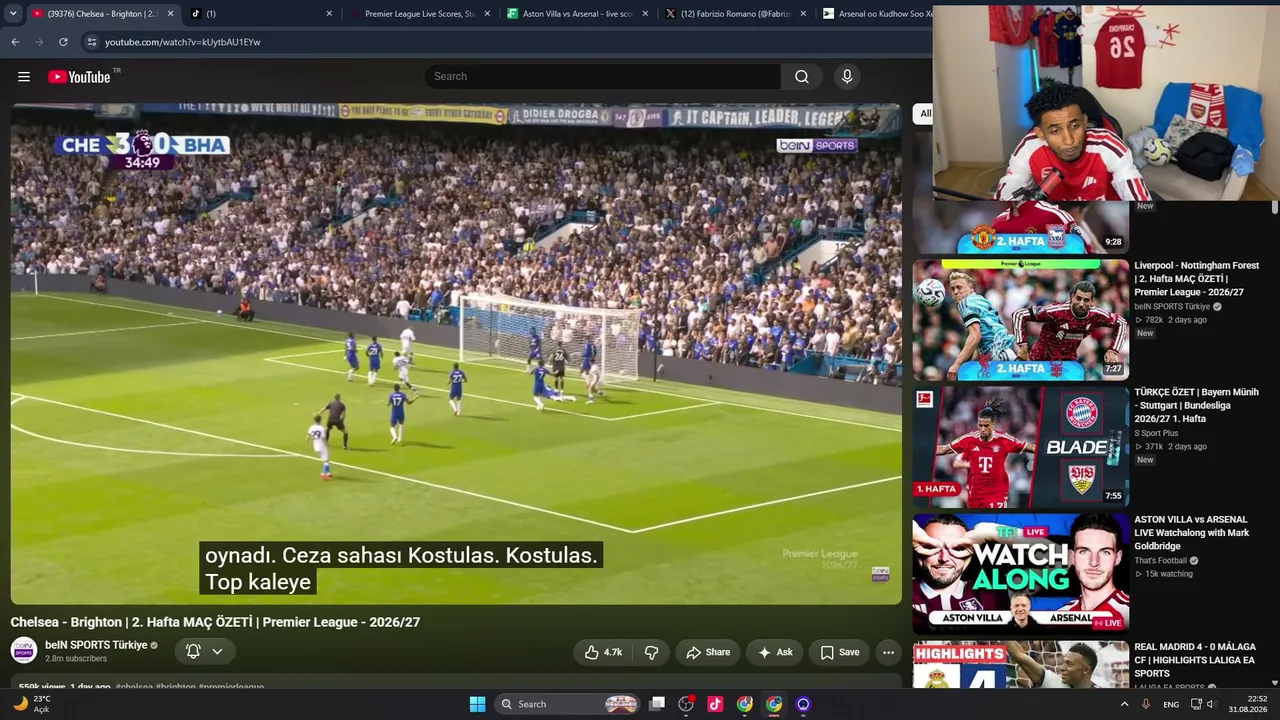The image size is (1280, 720).
Task: Click the microphone system tray icon
Action: [x=1146, y=704]
